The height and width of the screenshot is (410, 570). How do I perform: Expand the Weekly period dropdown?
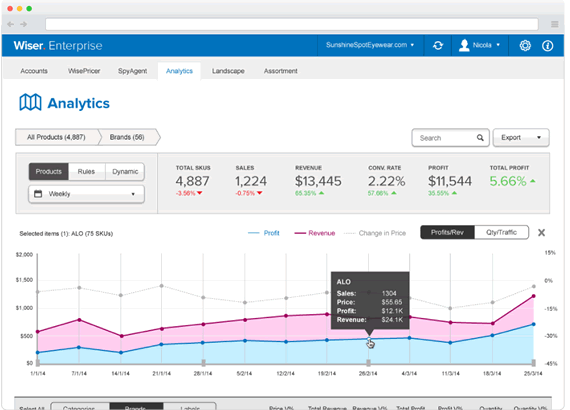87,194
